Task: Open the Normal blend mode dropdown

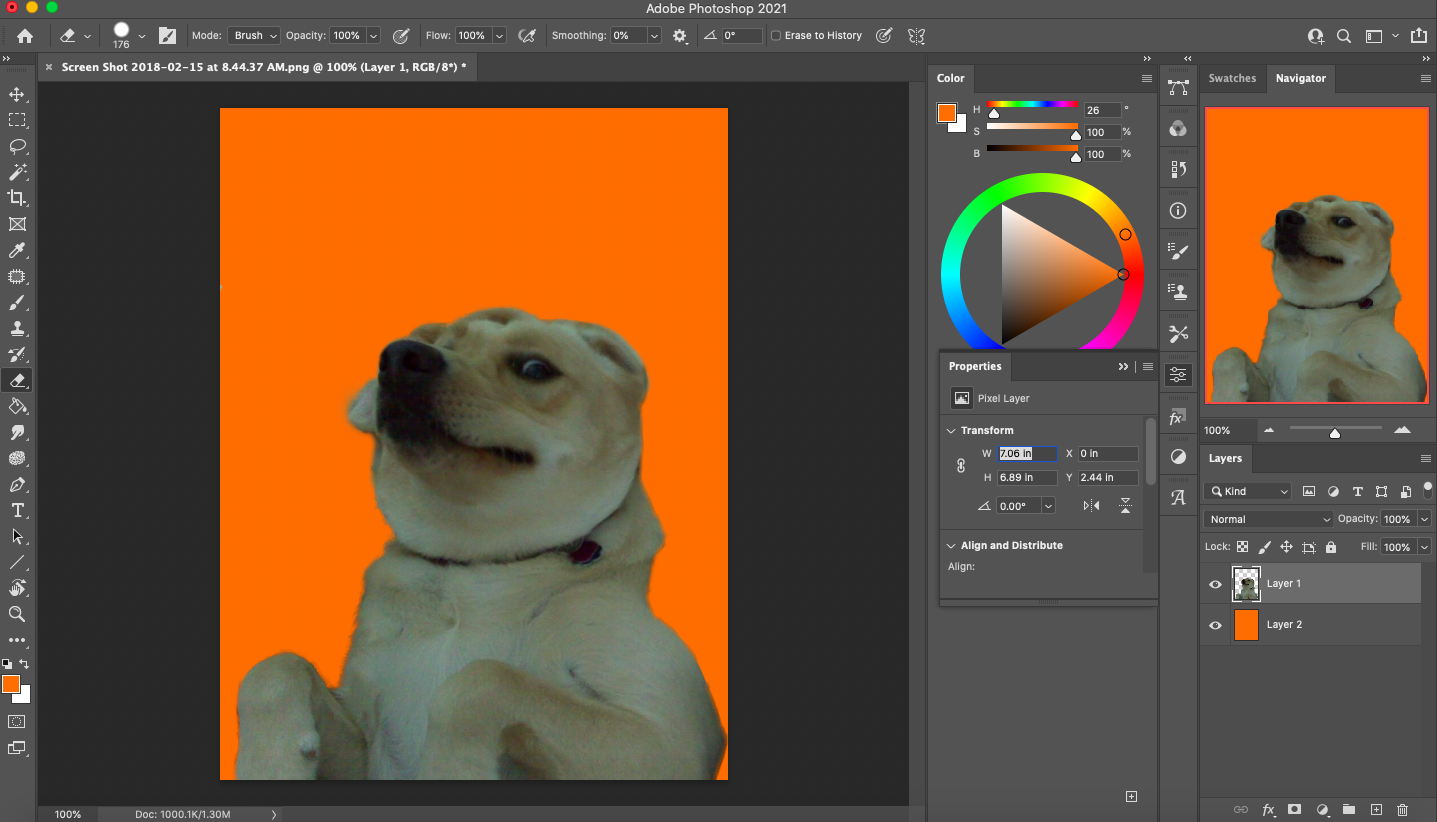Action: click(x=1268, y=519)
